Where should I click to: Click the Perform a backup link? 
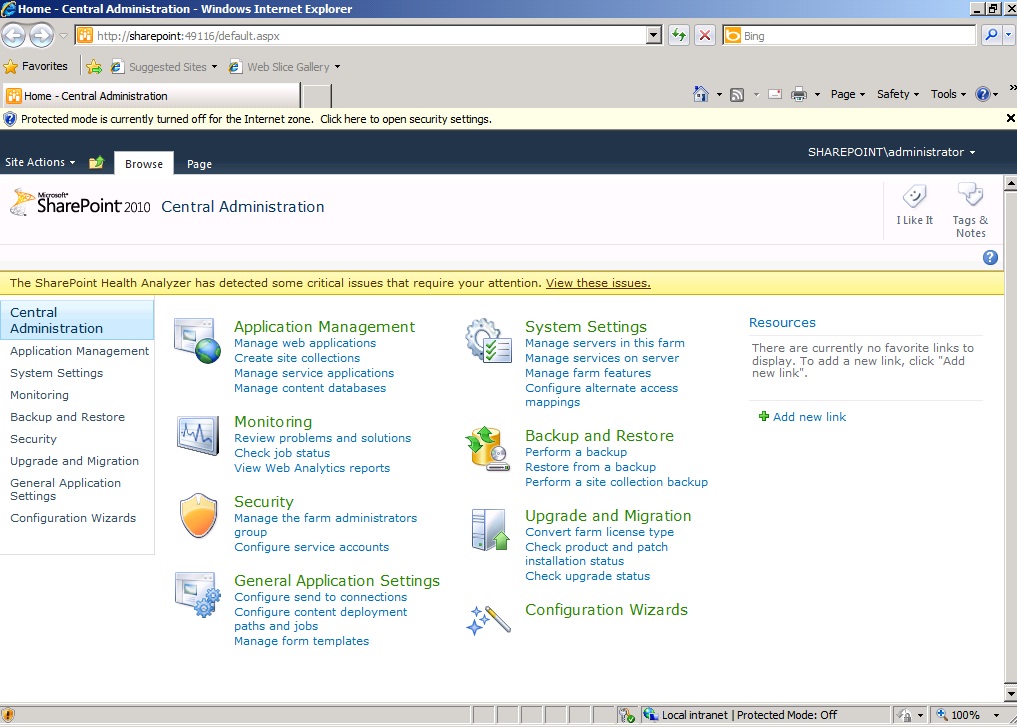576,452
